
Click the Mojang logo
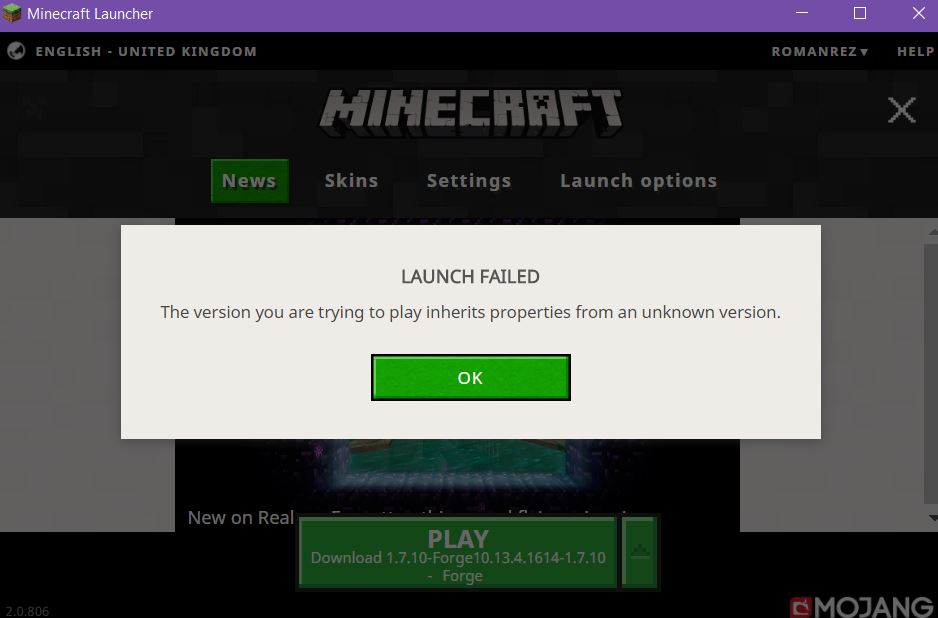click(862, 606)
